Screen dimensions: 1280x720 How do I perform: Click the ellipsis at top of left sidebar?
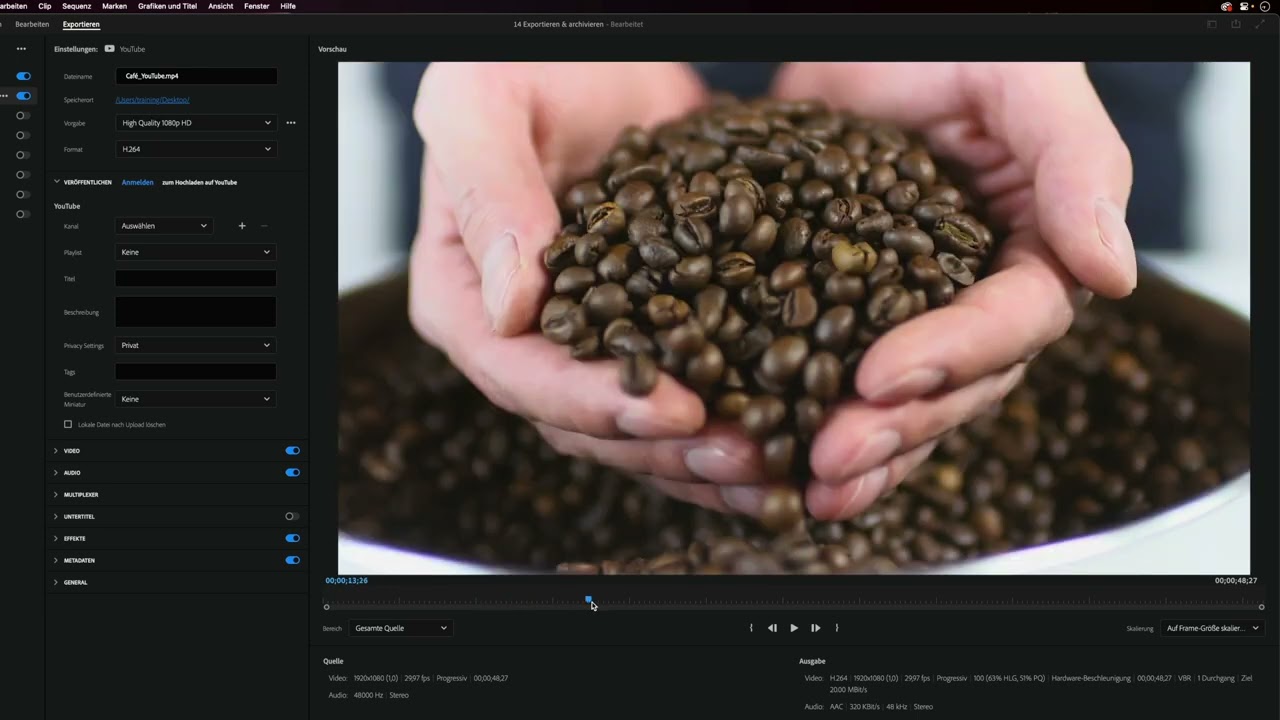pyautogui.click(x=20, y=48)
